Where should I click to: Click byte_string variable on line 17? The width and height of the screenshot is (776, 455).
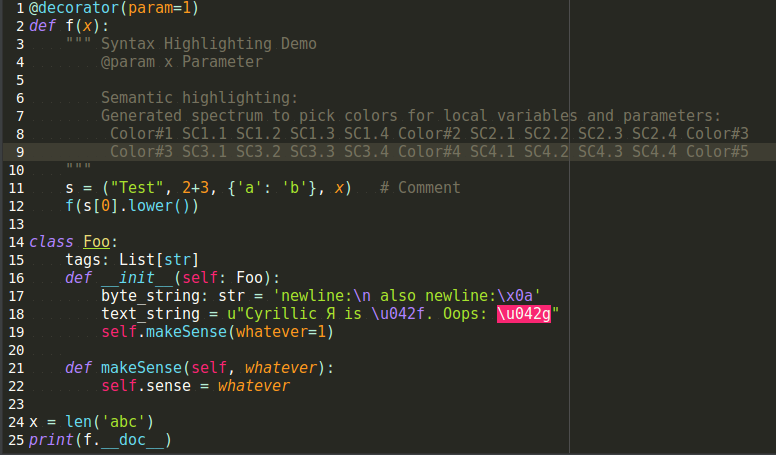pos(150,296)
